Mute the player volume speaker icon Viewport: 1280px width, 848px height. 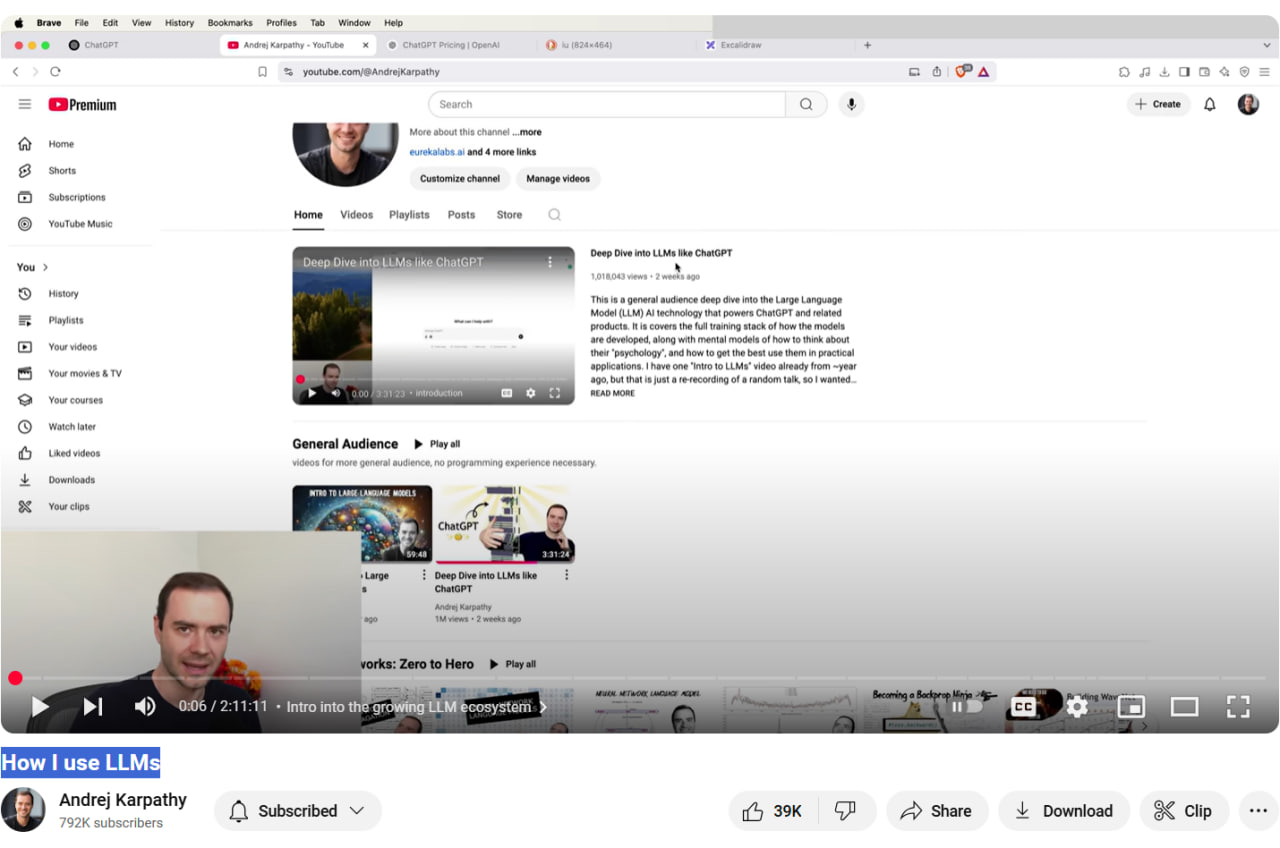(x=145, y=706)
